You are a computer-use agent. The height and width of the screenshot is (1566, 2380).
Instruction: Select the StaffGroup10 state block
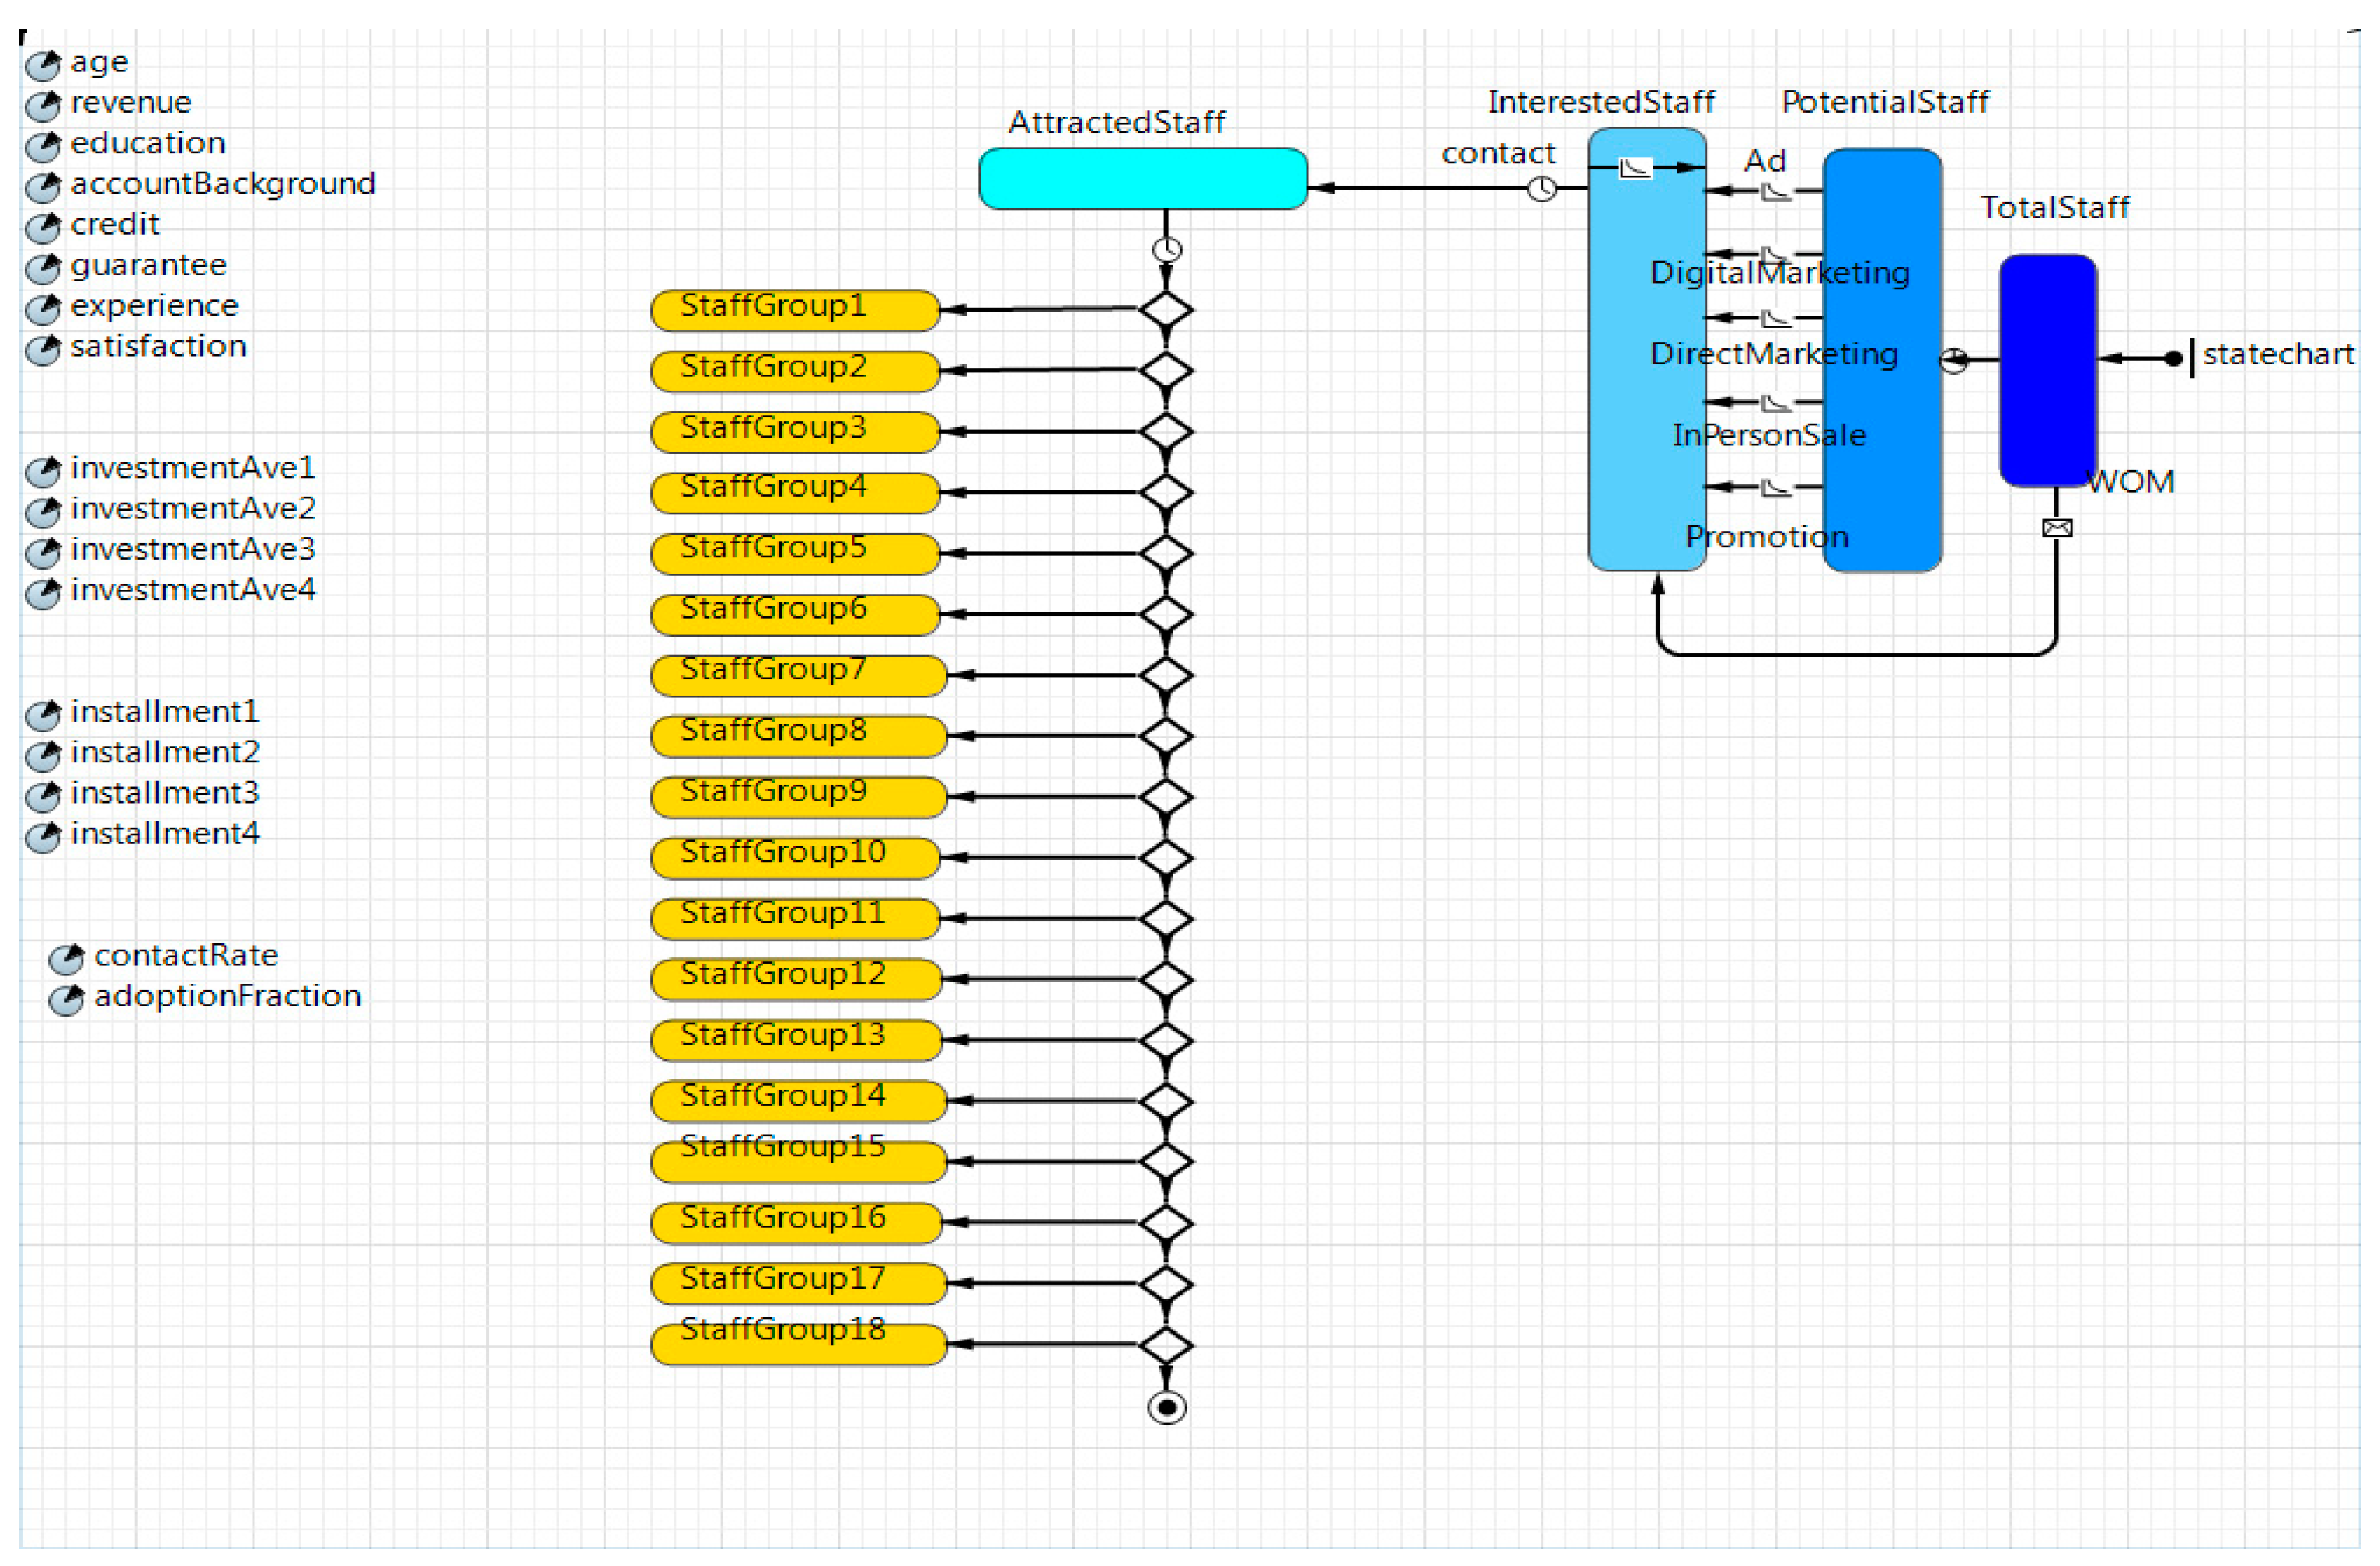[794, 858]
